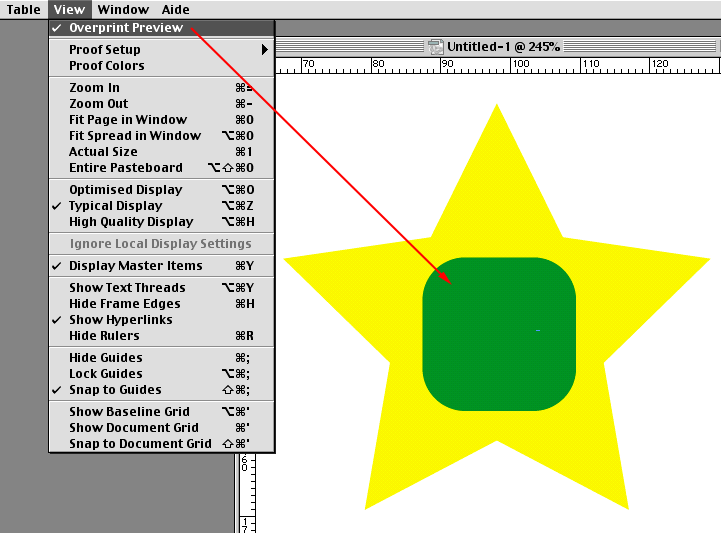Choose Hide Rulers
This screenshot has width=721, height=533.
pos(162,336)
